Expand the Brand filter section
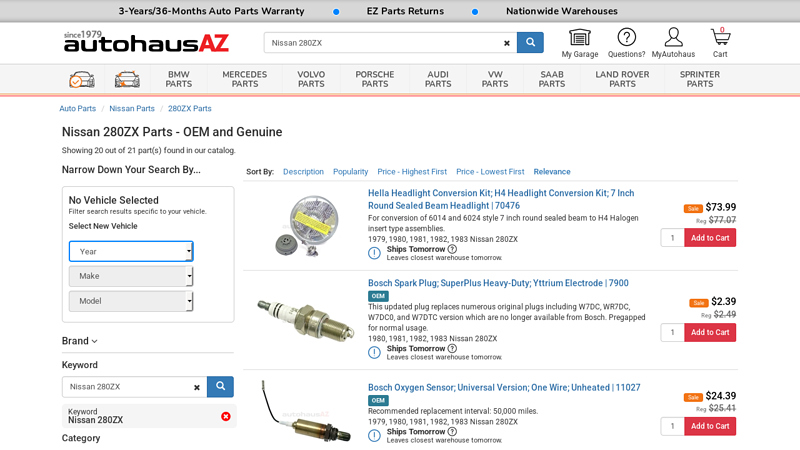The image size is (800, 450). (x=80, y=341)
